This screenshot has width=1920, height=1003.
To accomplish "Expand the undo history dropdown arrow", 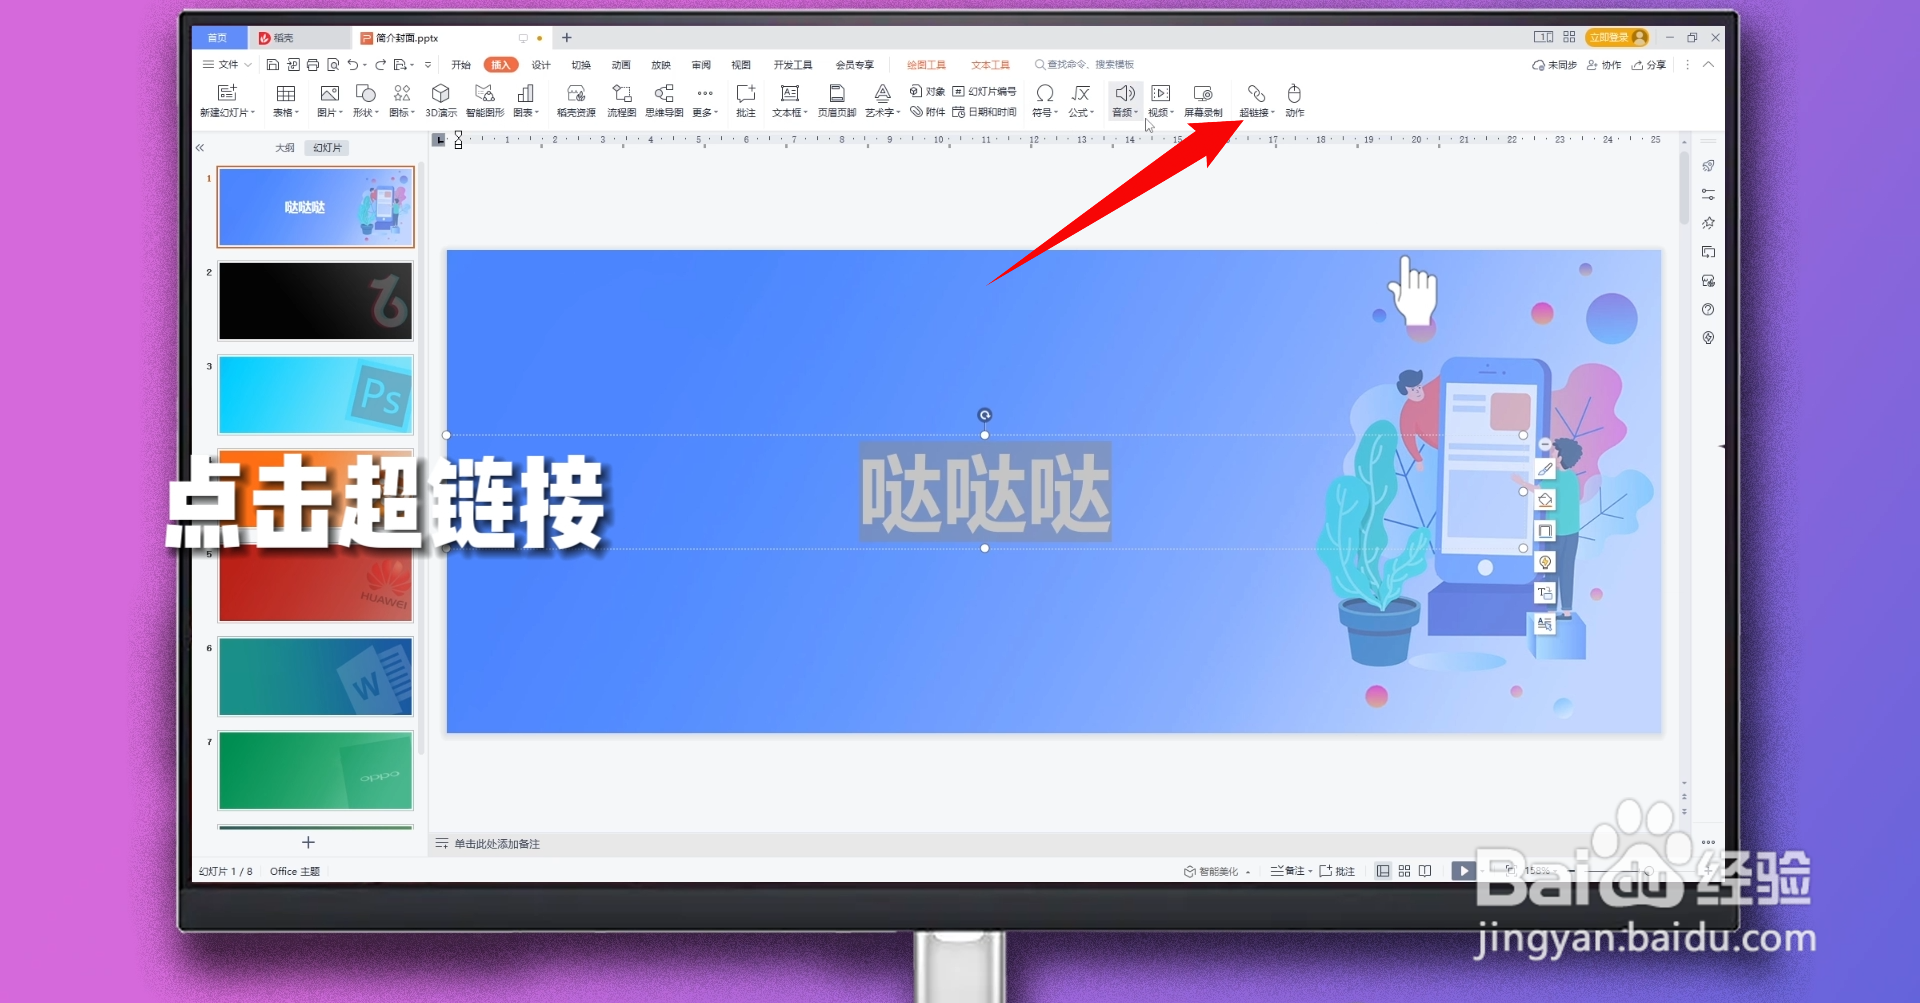I will click(x=365, y=65).
